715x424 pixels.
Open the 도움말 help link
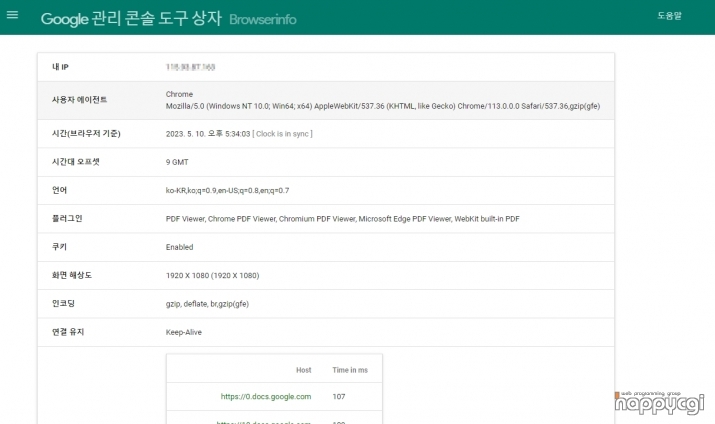tap(669, 16)
